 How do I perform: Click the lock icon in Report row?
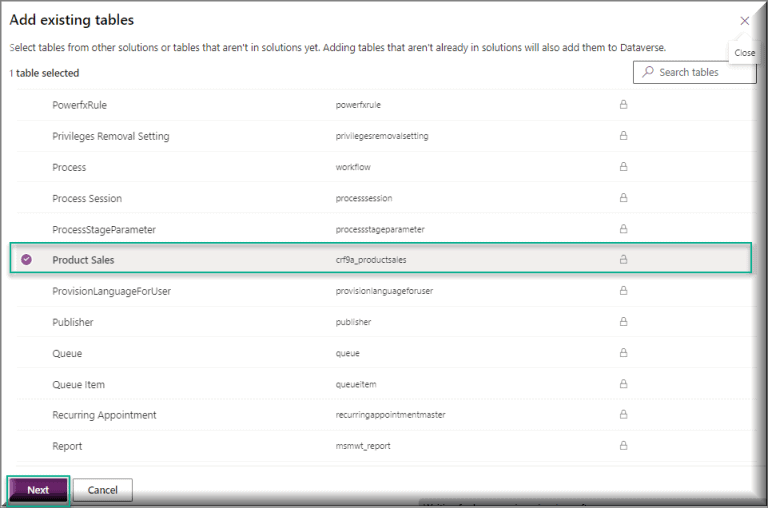click(624, 446)
